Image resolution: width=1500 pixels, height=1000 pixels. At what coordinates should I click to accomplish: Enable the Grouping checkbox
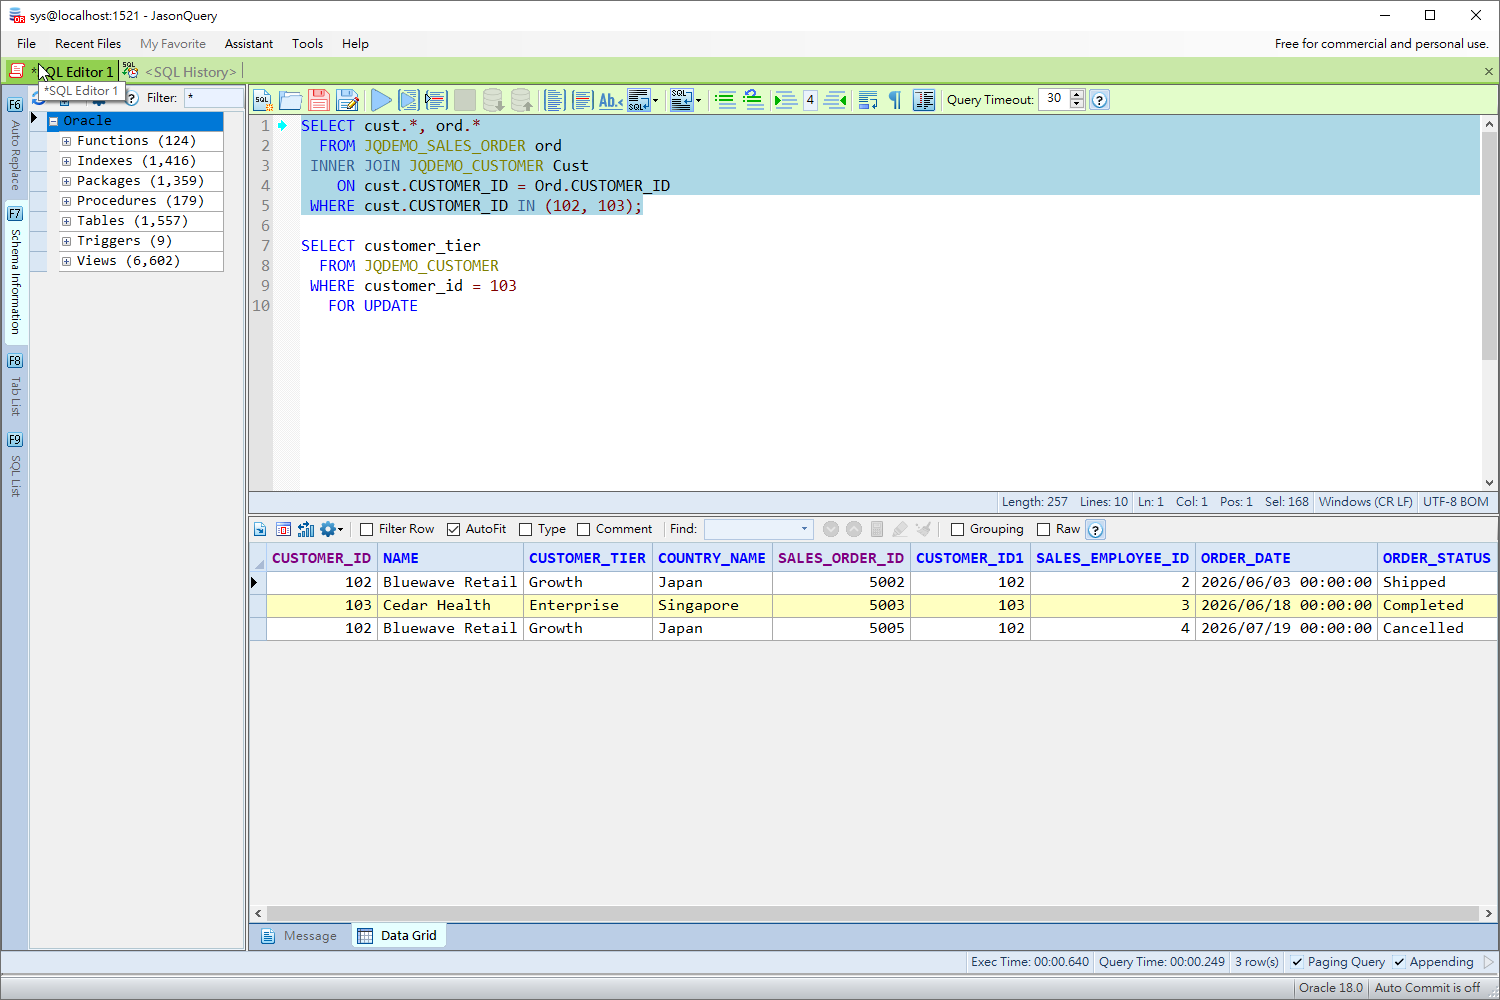pyautogui.click(x=957, y=530)
